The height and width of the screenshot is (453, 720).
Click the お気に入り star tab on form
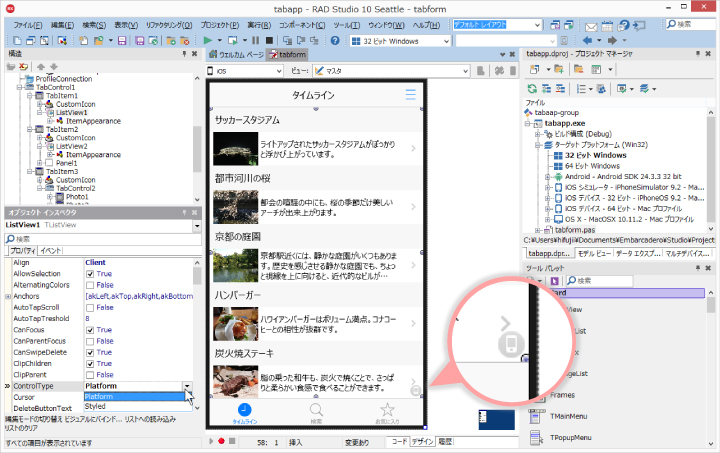tap(387, 413)
